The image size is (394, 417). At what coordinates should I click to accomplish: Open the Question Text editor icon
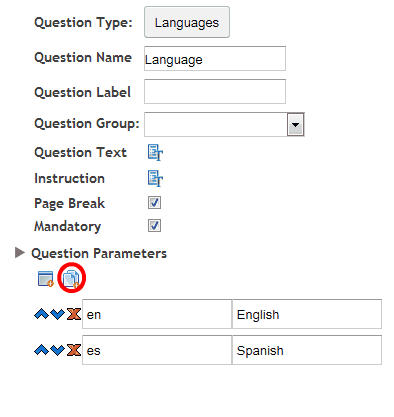(x=155, y=153)
